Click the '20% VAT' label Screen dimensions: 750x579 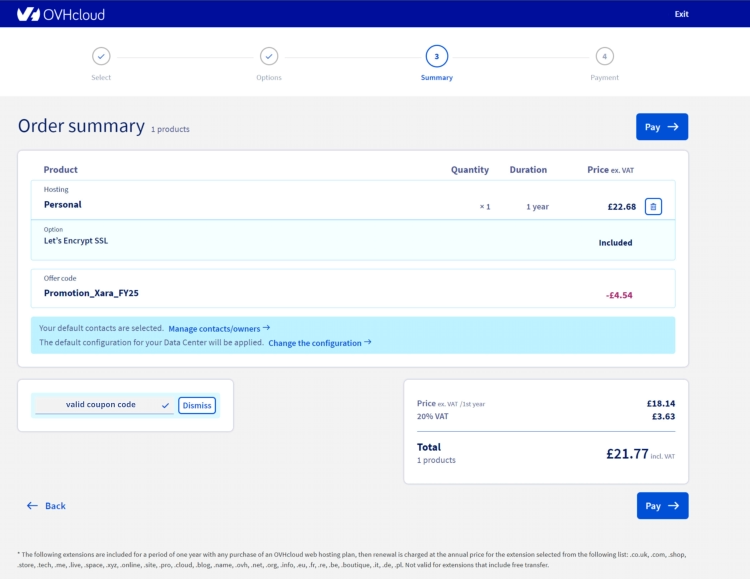click(x=432, y=416)
